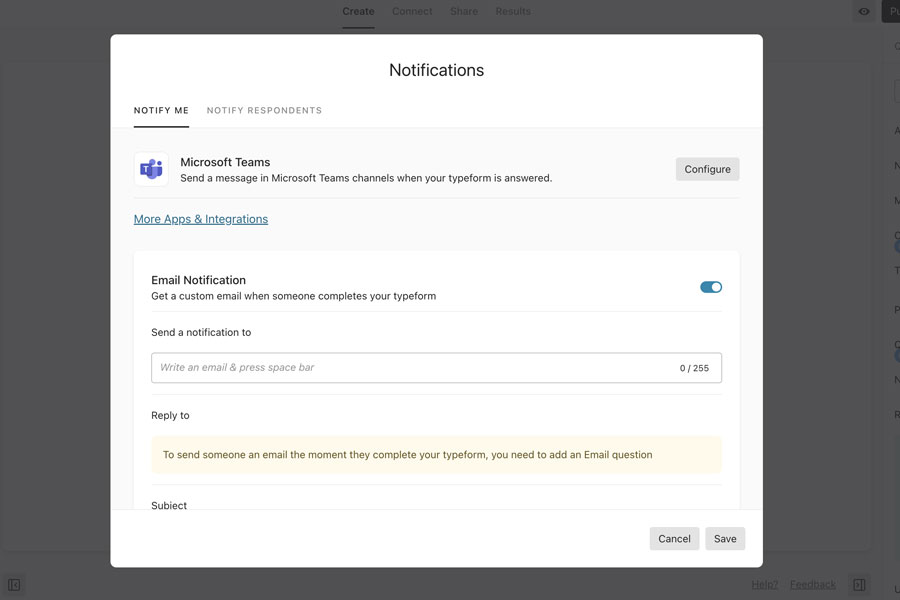Click the Email question warning banner
The image size is (900, 600).
click(x=436, y=455)
